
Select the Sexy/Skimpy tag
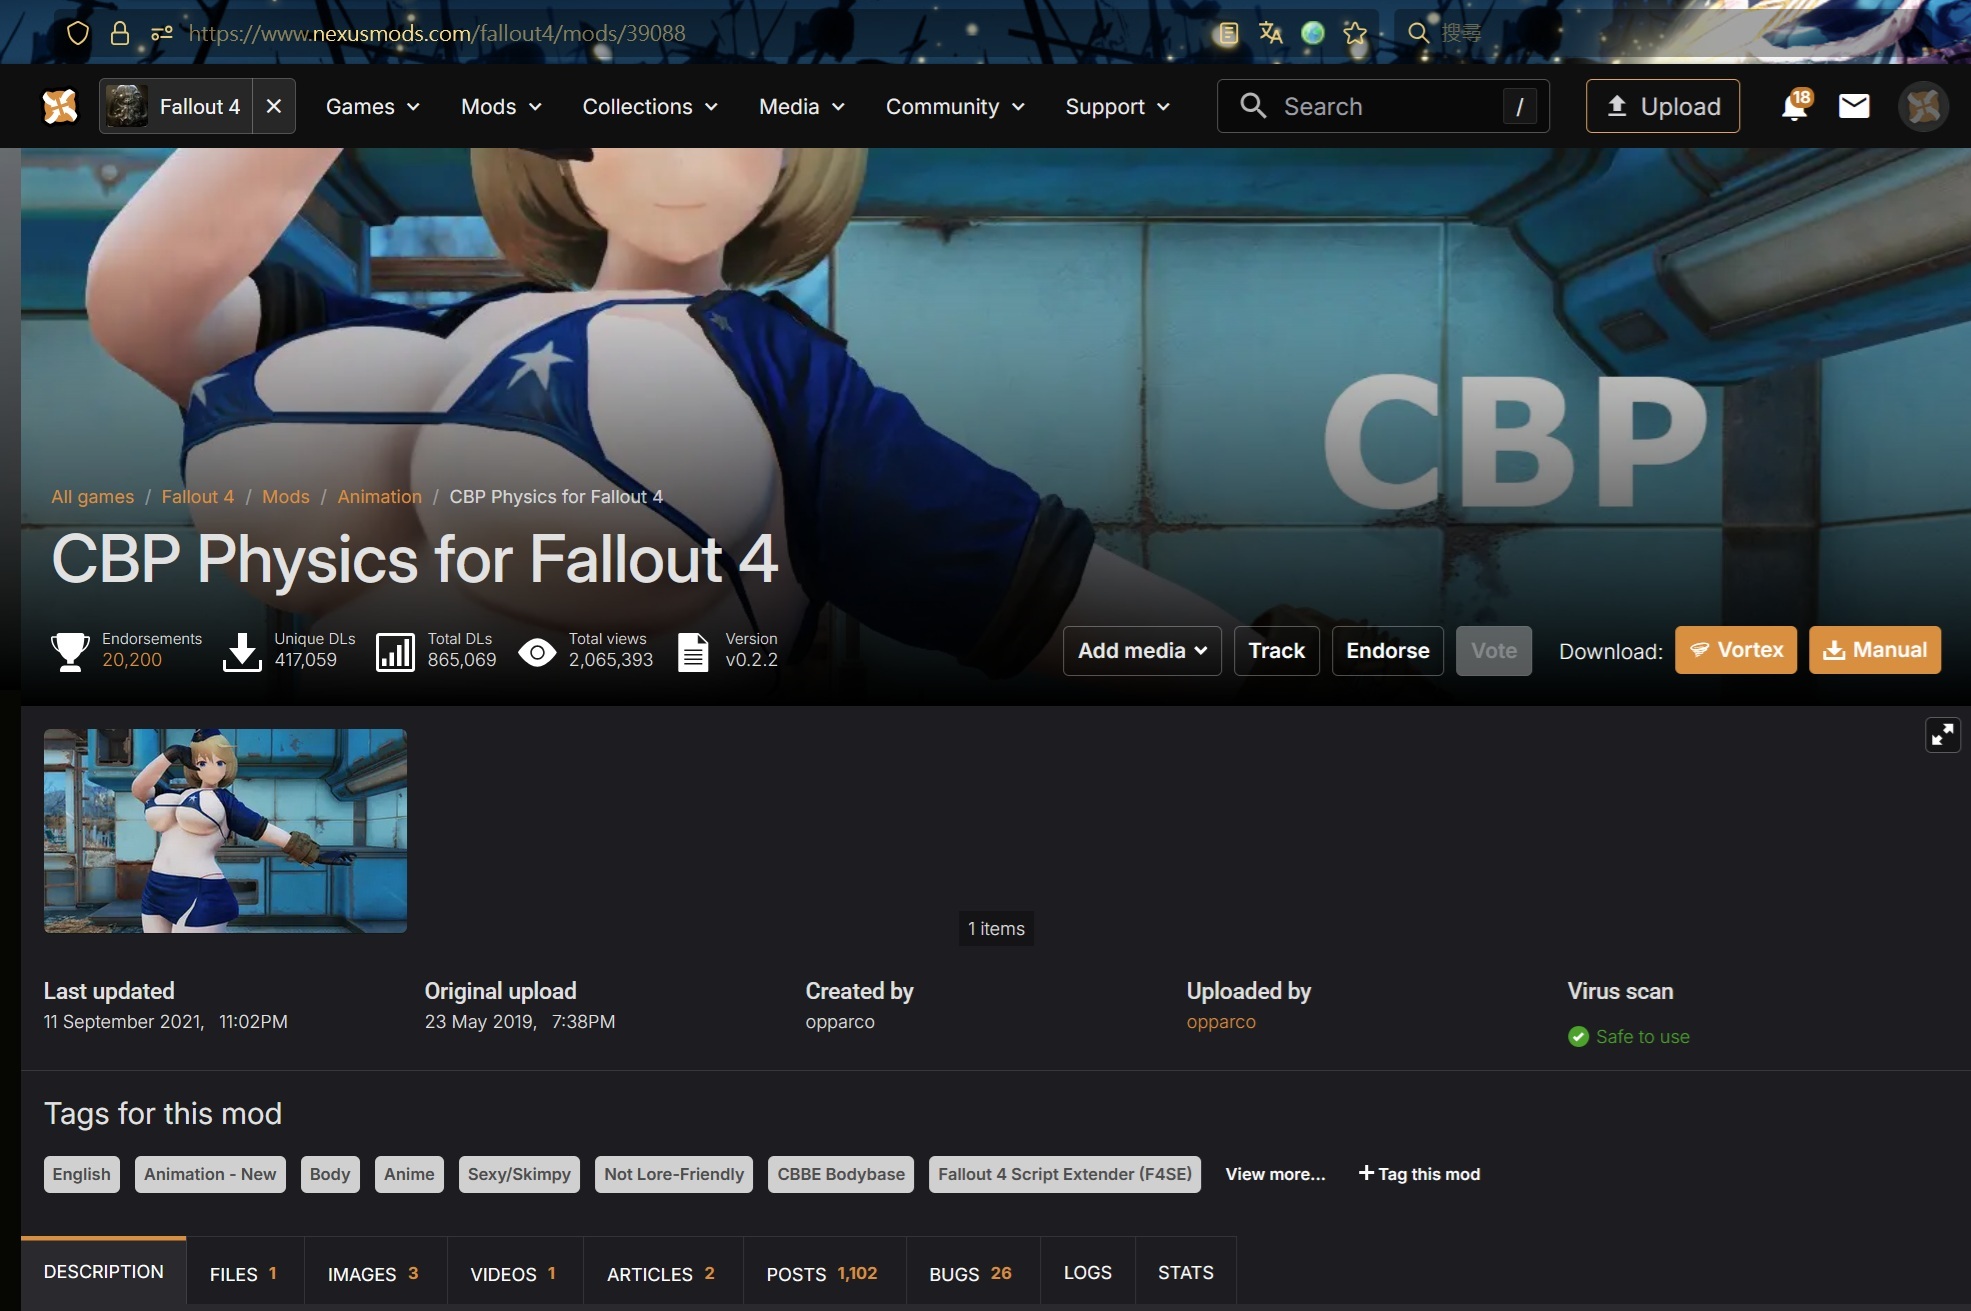click(x=519, y=1174)
